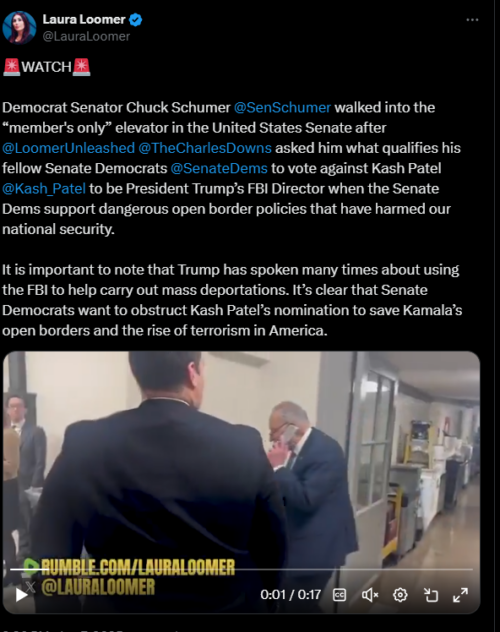
Task: Click the Rumble logo on the video overlay
Action: pyautogui.click(x=31, y=566)
